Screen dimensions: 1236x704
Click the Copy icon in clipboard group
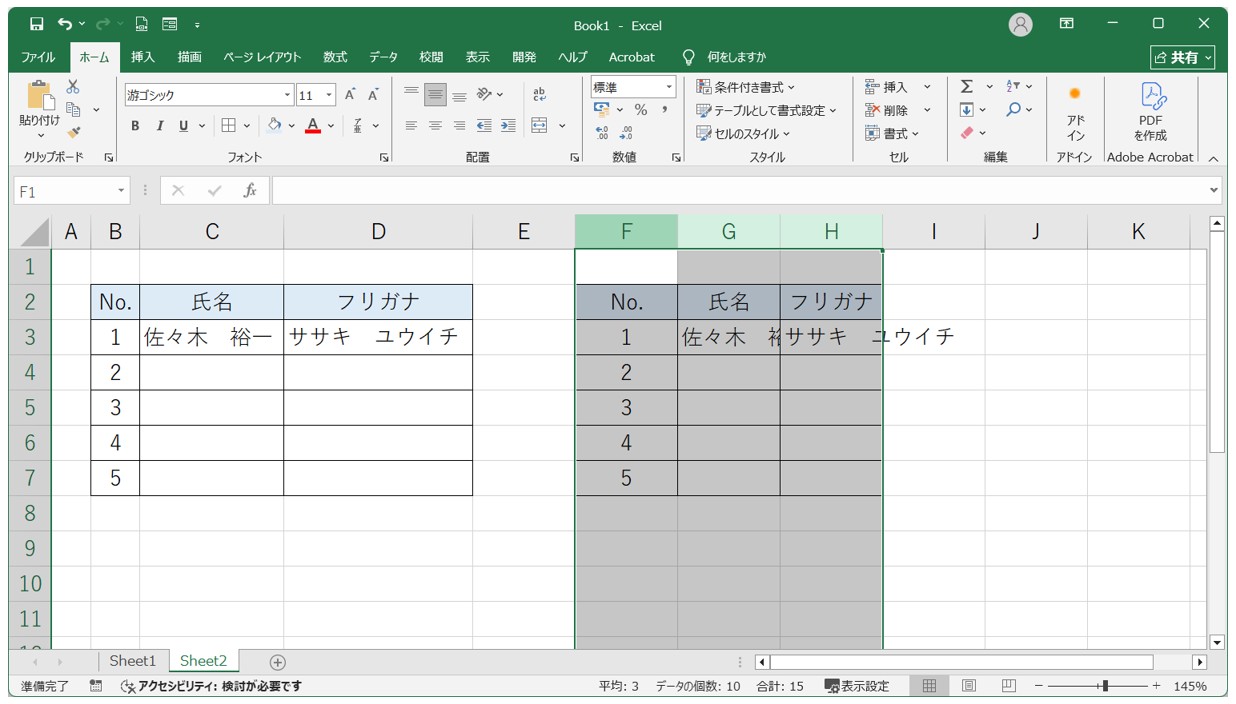pos(73,109)
